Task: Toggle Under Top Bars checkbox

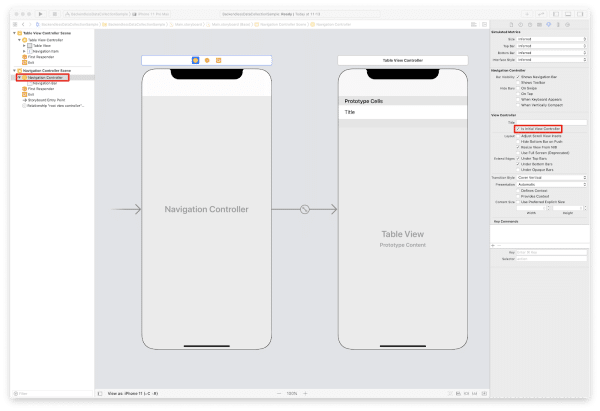Action: (x=518, y=158)
